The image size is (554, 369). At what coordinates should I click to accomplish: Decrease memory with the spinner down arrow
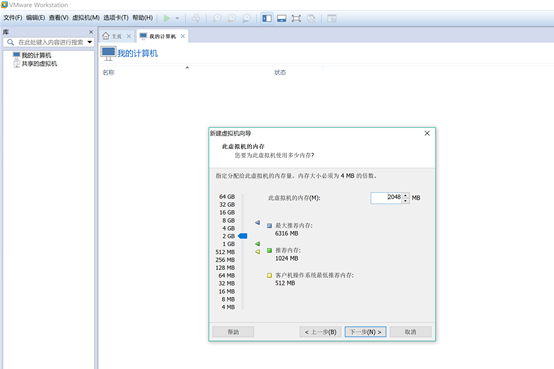406,201
